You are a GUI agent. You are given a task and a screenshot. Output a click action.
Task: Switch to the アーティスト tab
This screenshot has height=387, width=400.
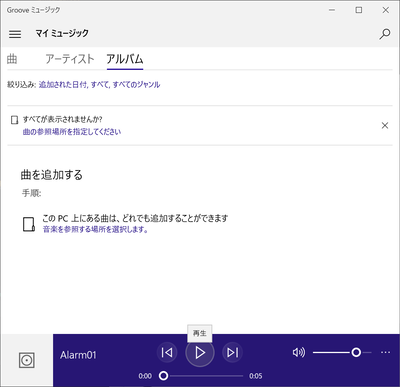point(70,59)
